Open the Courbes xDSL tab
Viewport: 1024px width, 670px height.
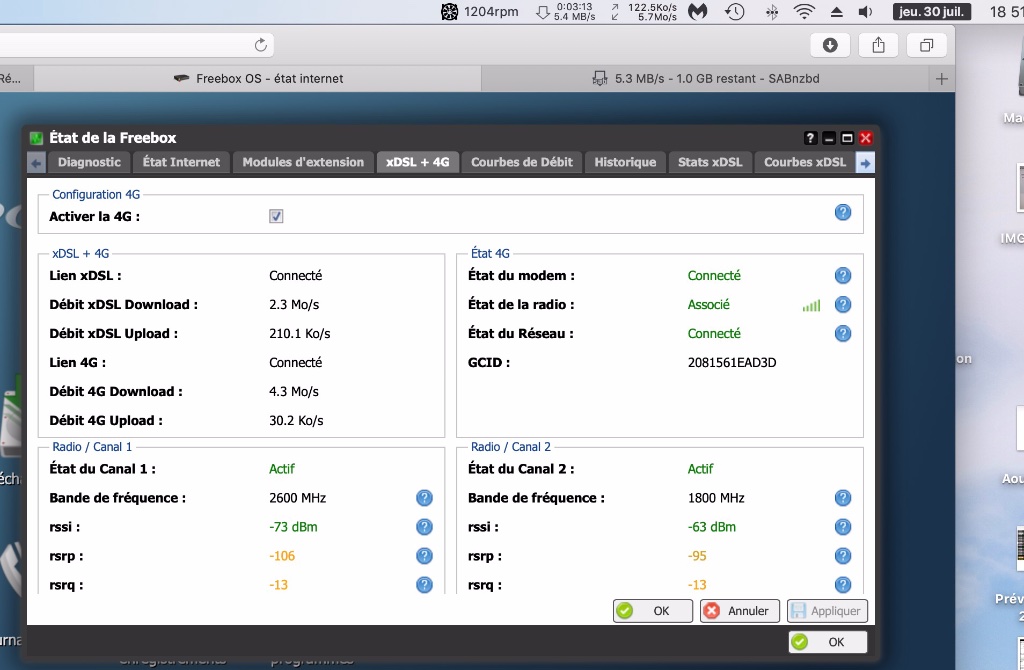(805, 162)
